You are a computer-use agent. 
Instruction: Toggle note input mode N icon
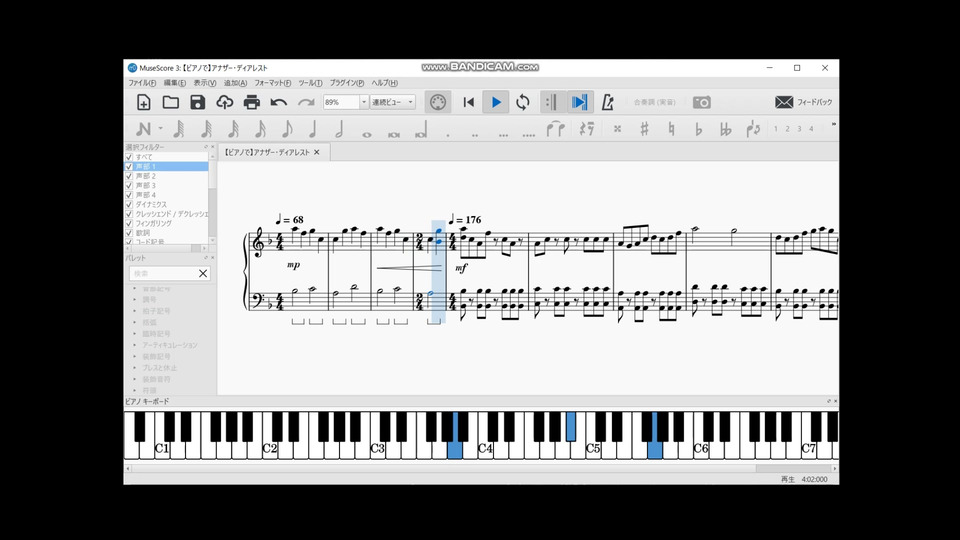click(143, 129)
